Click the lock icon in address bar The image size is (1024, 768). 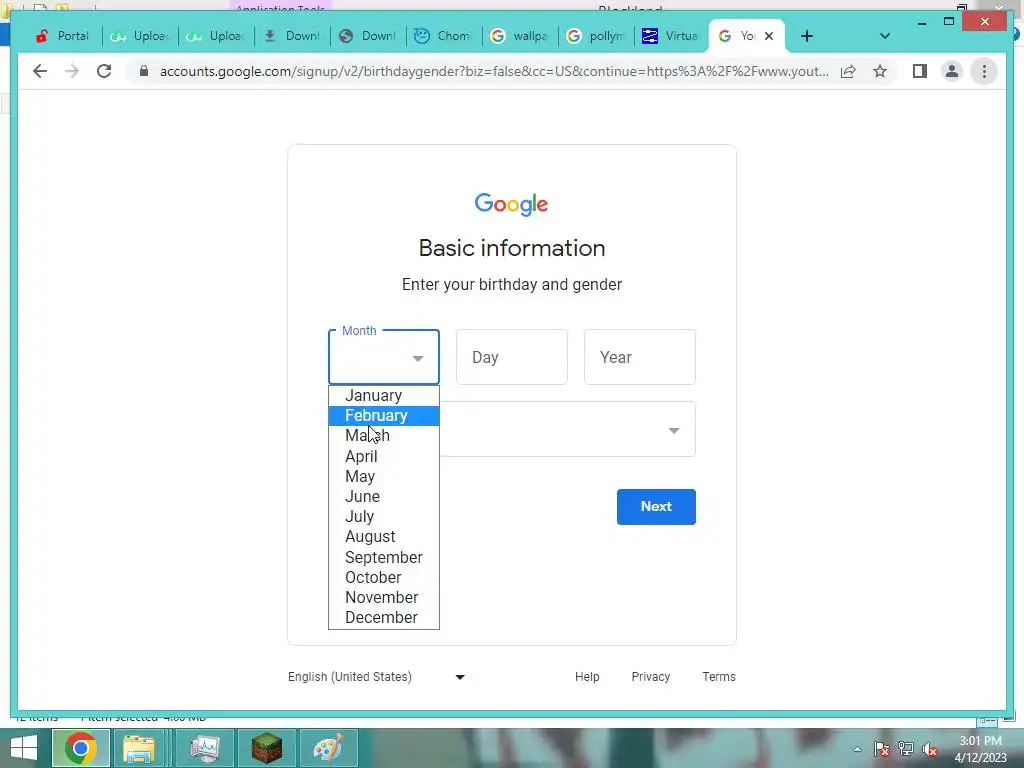tap(144, 71)
